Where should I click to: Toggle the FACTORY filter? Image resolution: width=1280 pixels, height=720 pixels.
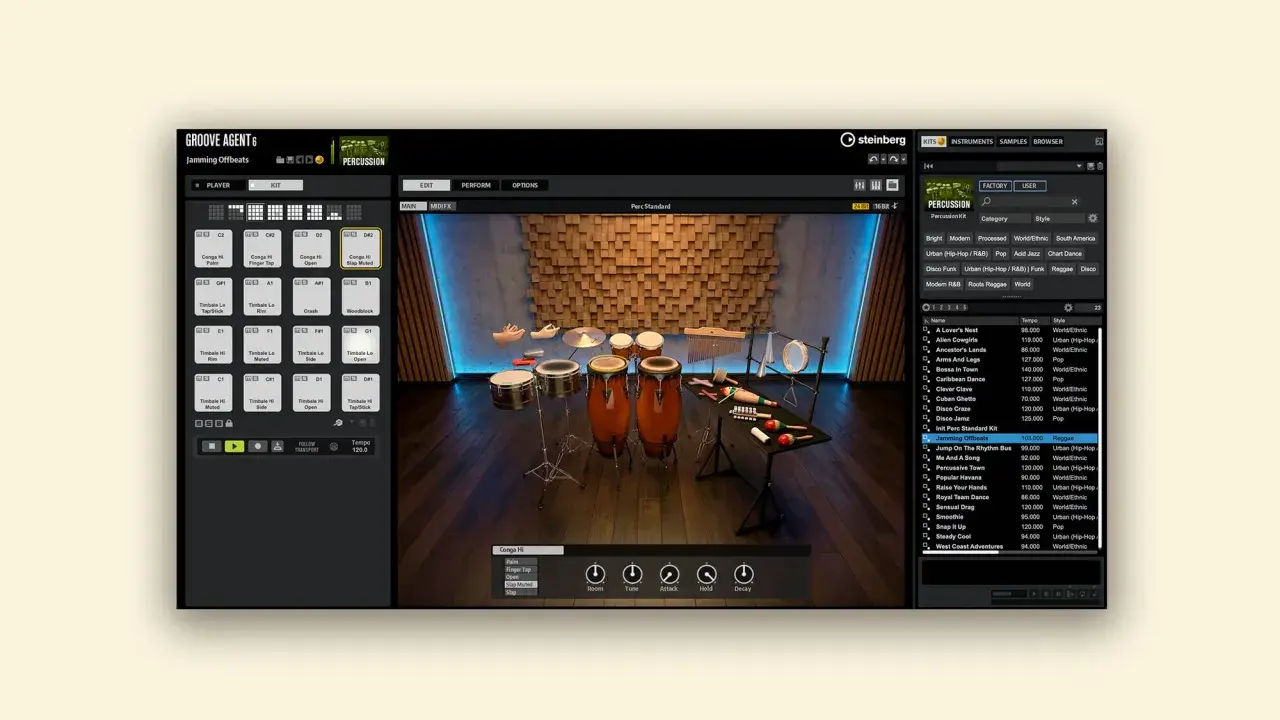click(x=995, y=186)
